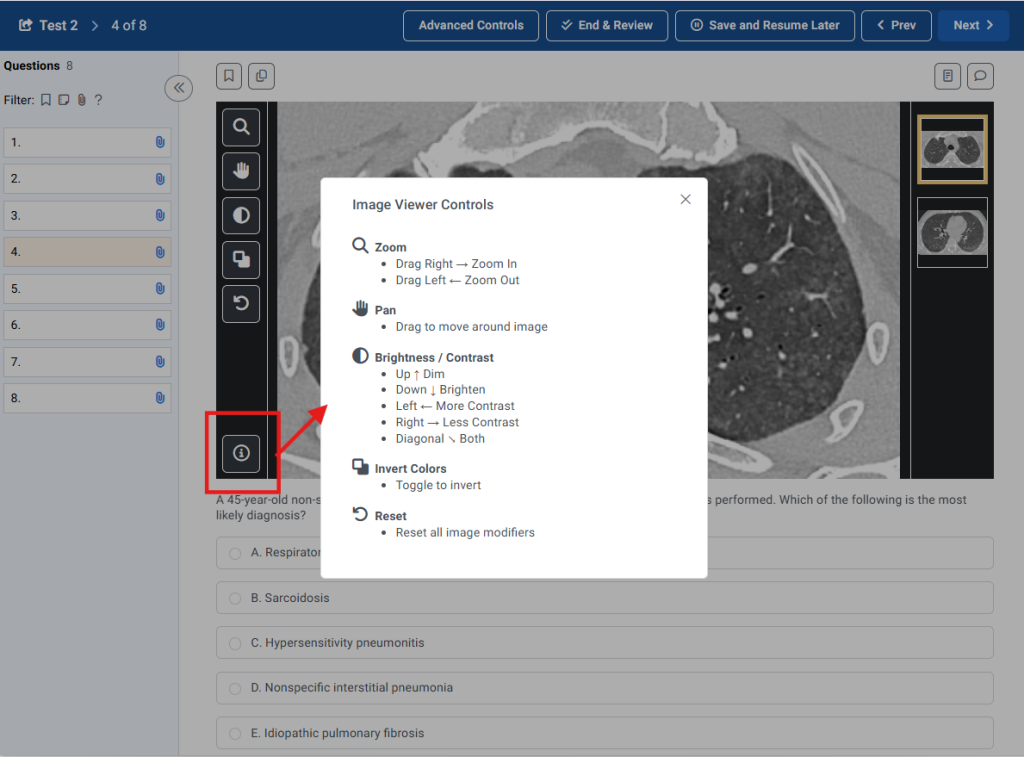
Task: Select the Zoom magnifier tool in viewer toolbar
Action: pos(241,127)
